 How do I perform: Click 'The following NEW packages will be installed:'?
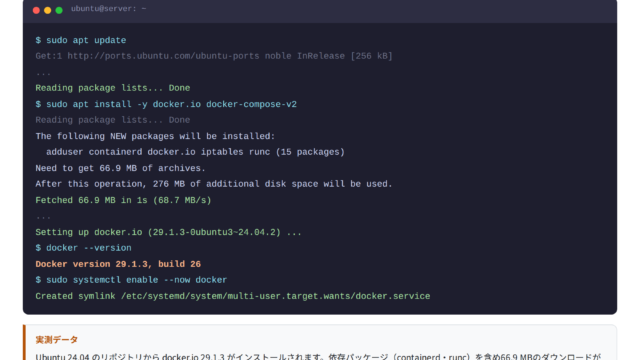click(x=156, y=136)
